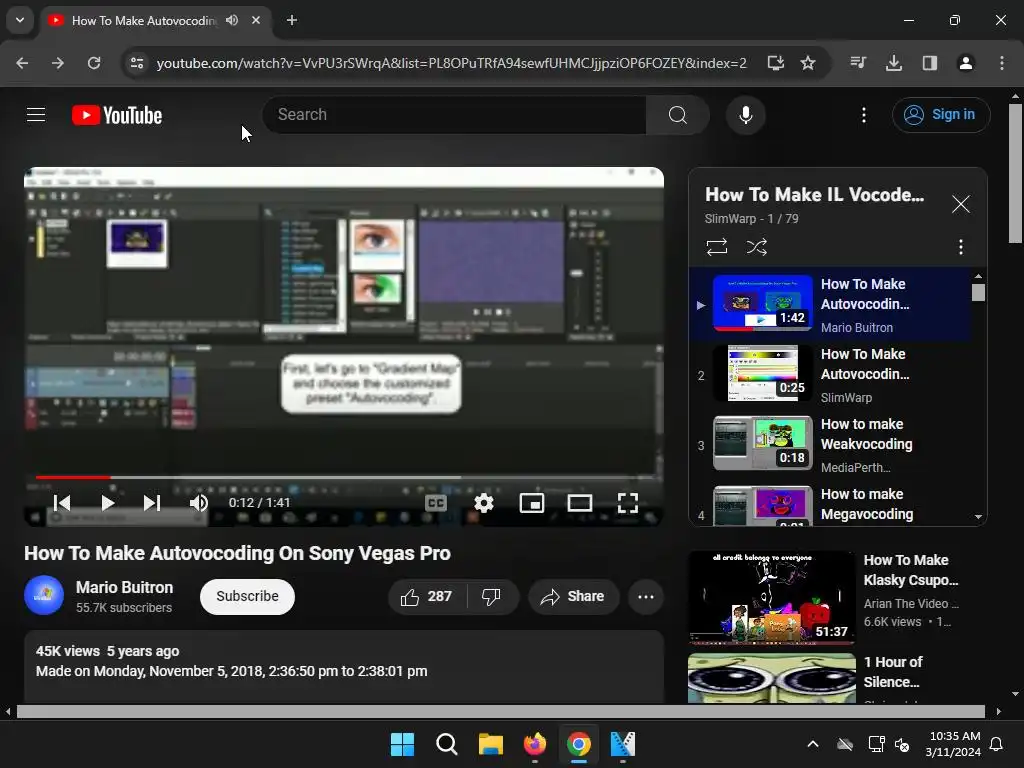The image size is (1024, 768).
Task: Open the Chrome profile icon
Action: click(965, 63)
